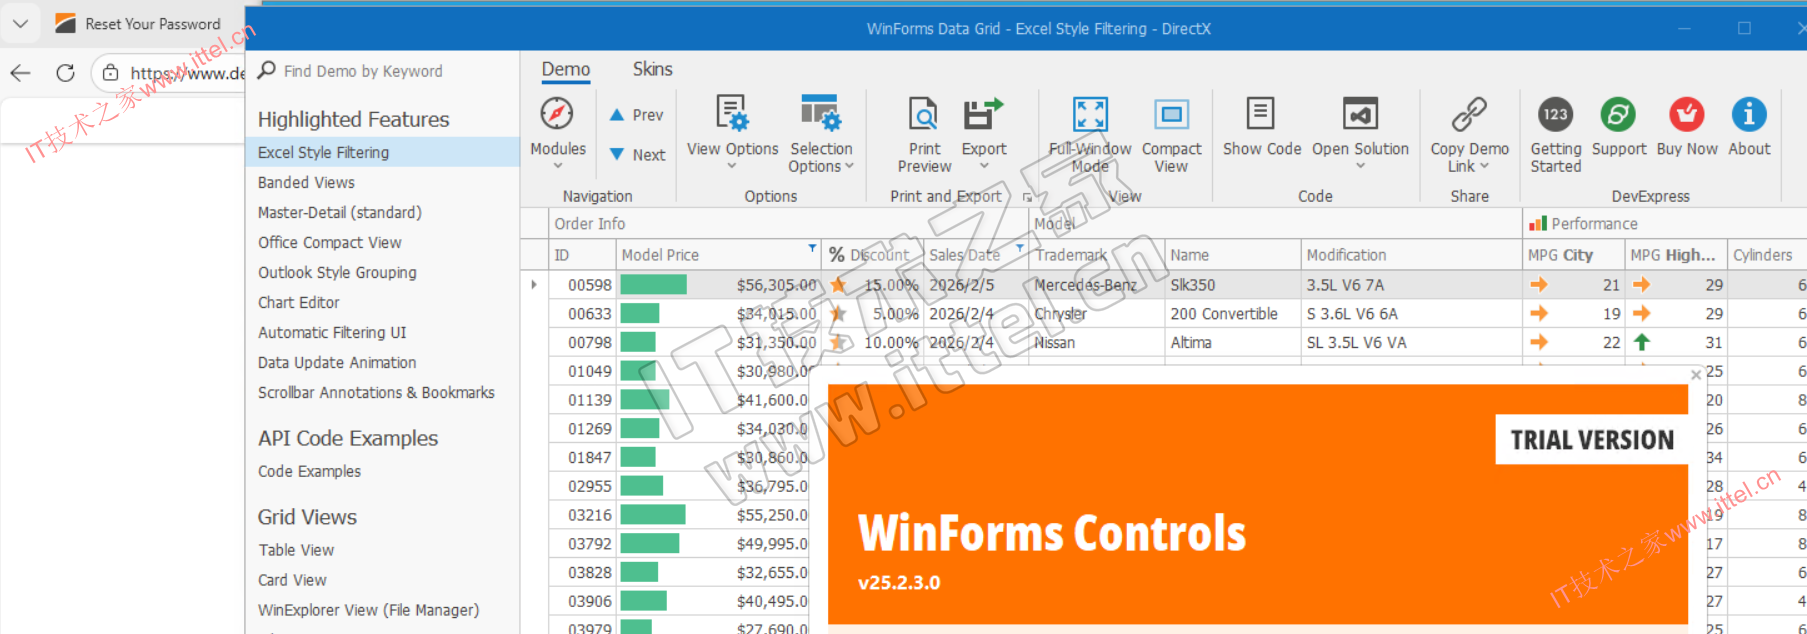Click the Show Code icon
Screen dimensions: 1807x634
pos(1260,115)
